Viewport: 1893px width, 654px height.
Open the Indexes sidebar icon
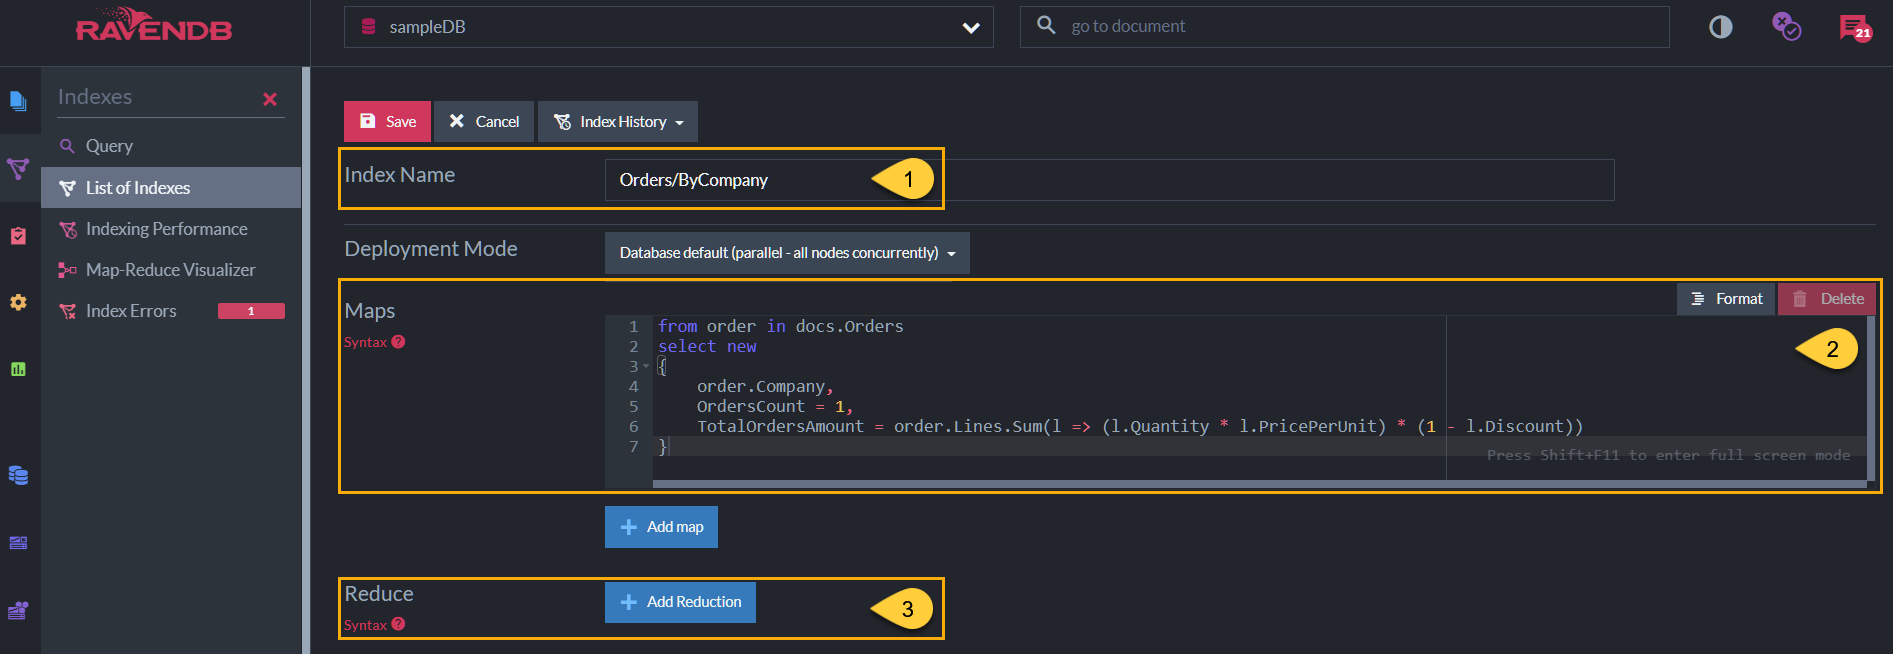[x=18, y=168]
